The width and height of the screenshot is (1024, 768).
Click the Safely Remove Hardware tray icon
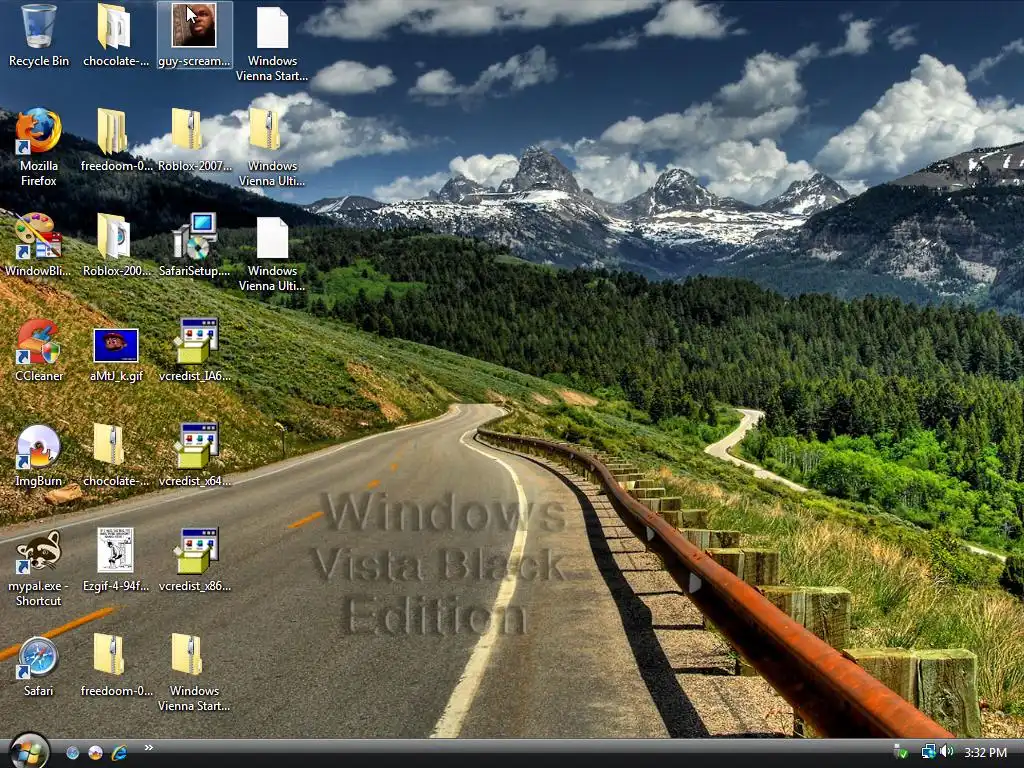tap(901, 752)
